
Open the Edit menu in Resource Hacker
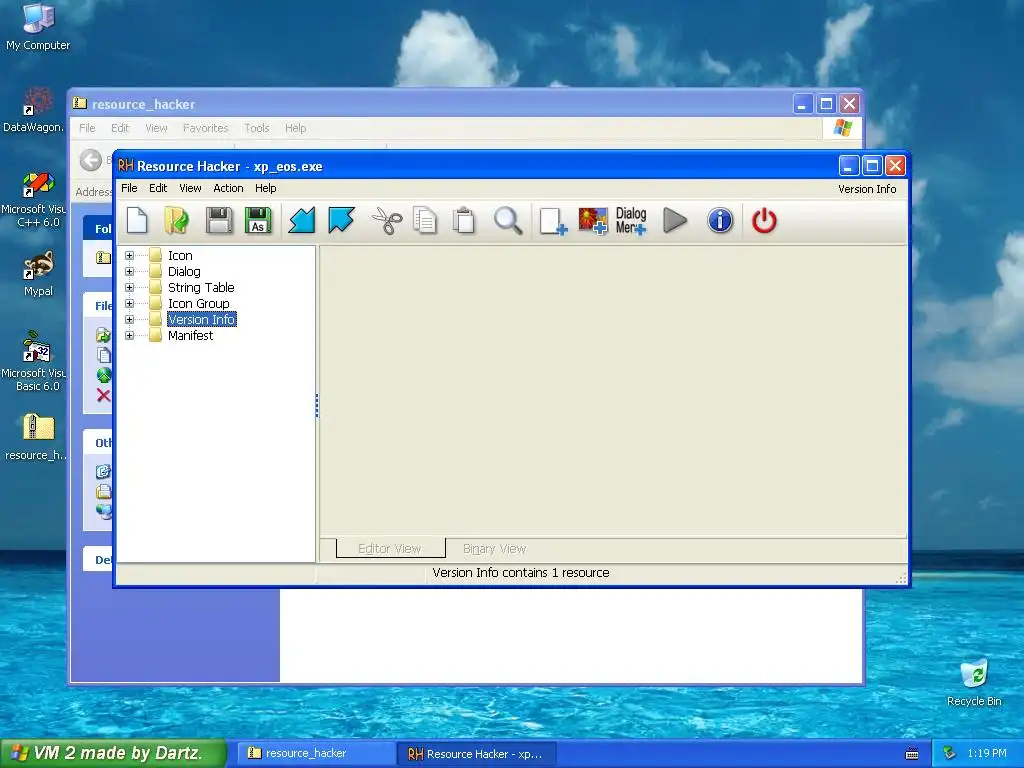[x=158, y=188]
